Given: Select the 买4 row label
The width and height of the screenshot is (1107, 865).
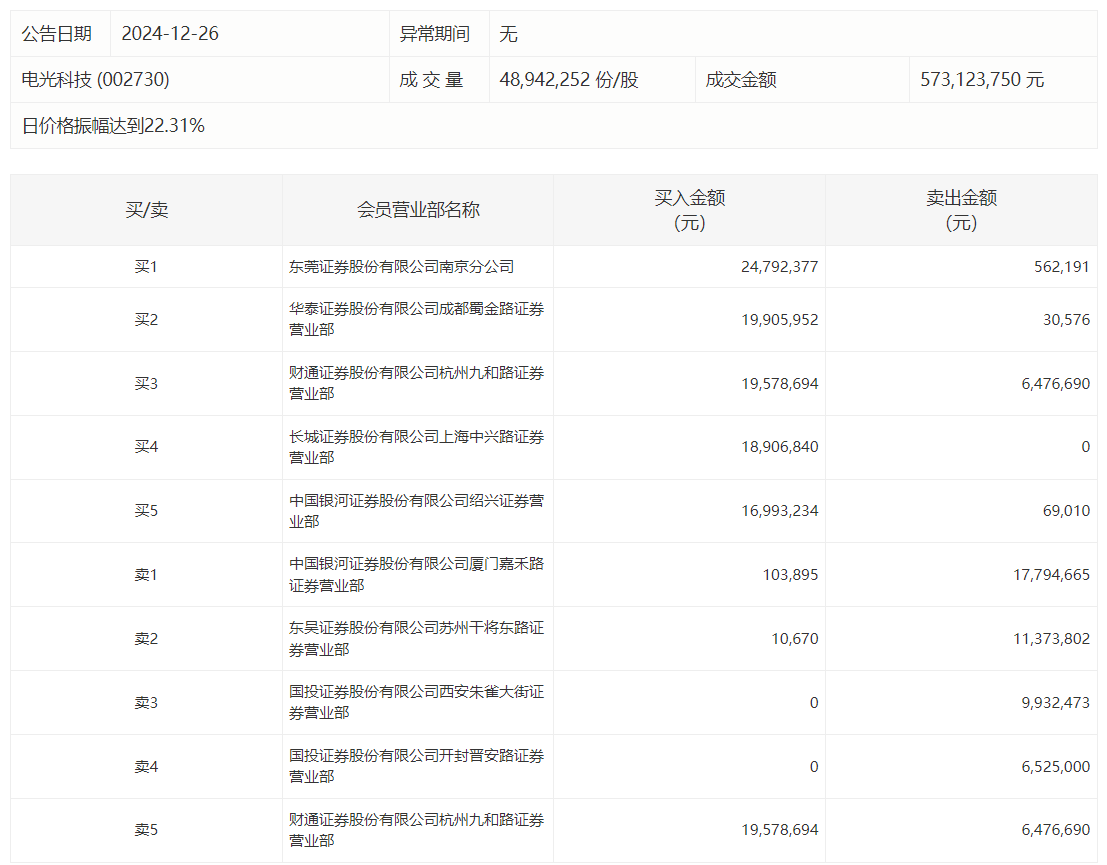Looking at the screenshot, I should coord(146,447).
